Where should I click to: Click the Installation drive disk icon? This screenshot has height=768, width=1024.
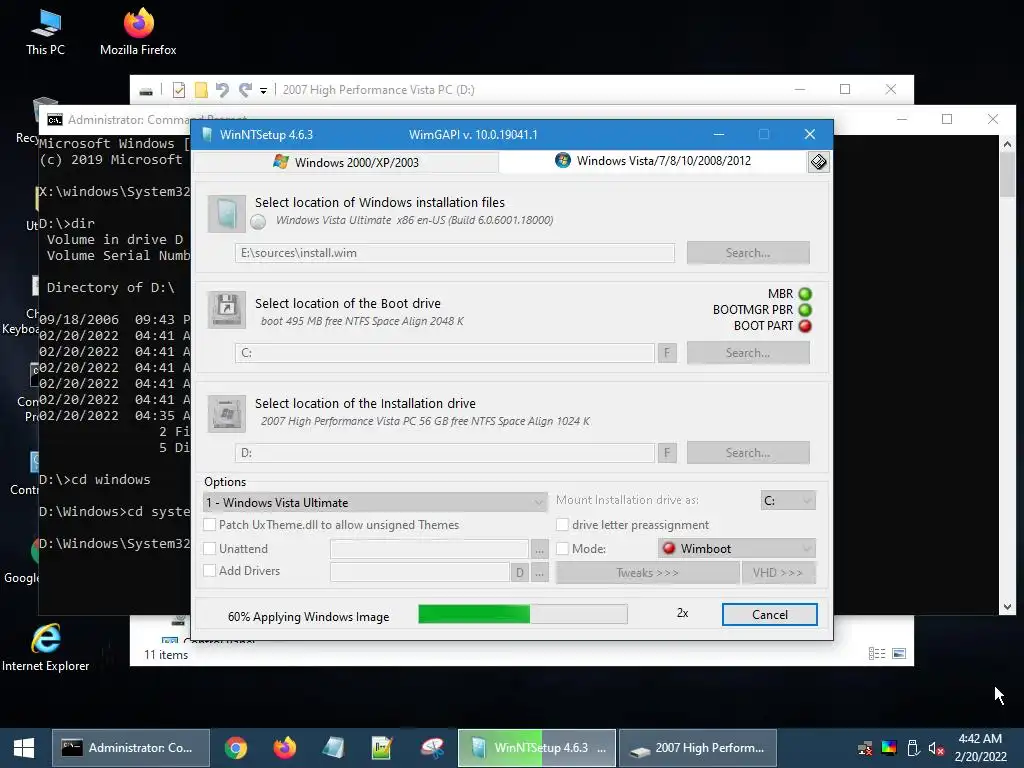click(226, 413)
